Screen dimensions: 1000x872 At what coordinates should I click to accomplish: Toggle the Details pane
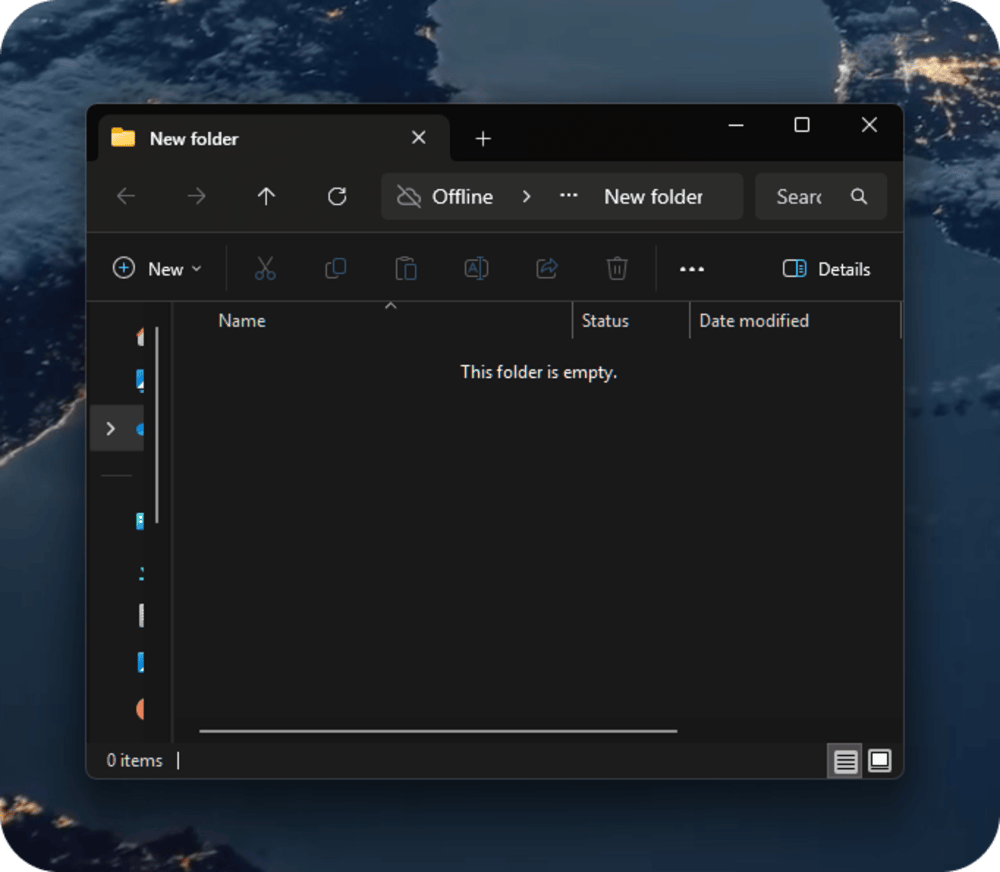point(826,269)
